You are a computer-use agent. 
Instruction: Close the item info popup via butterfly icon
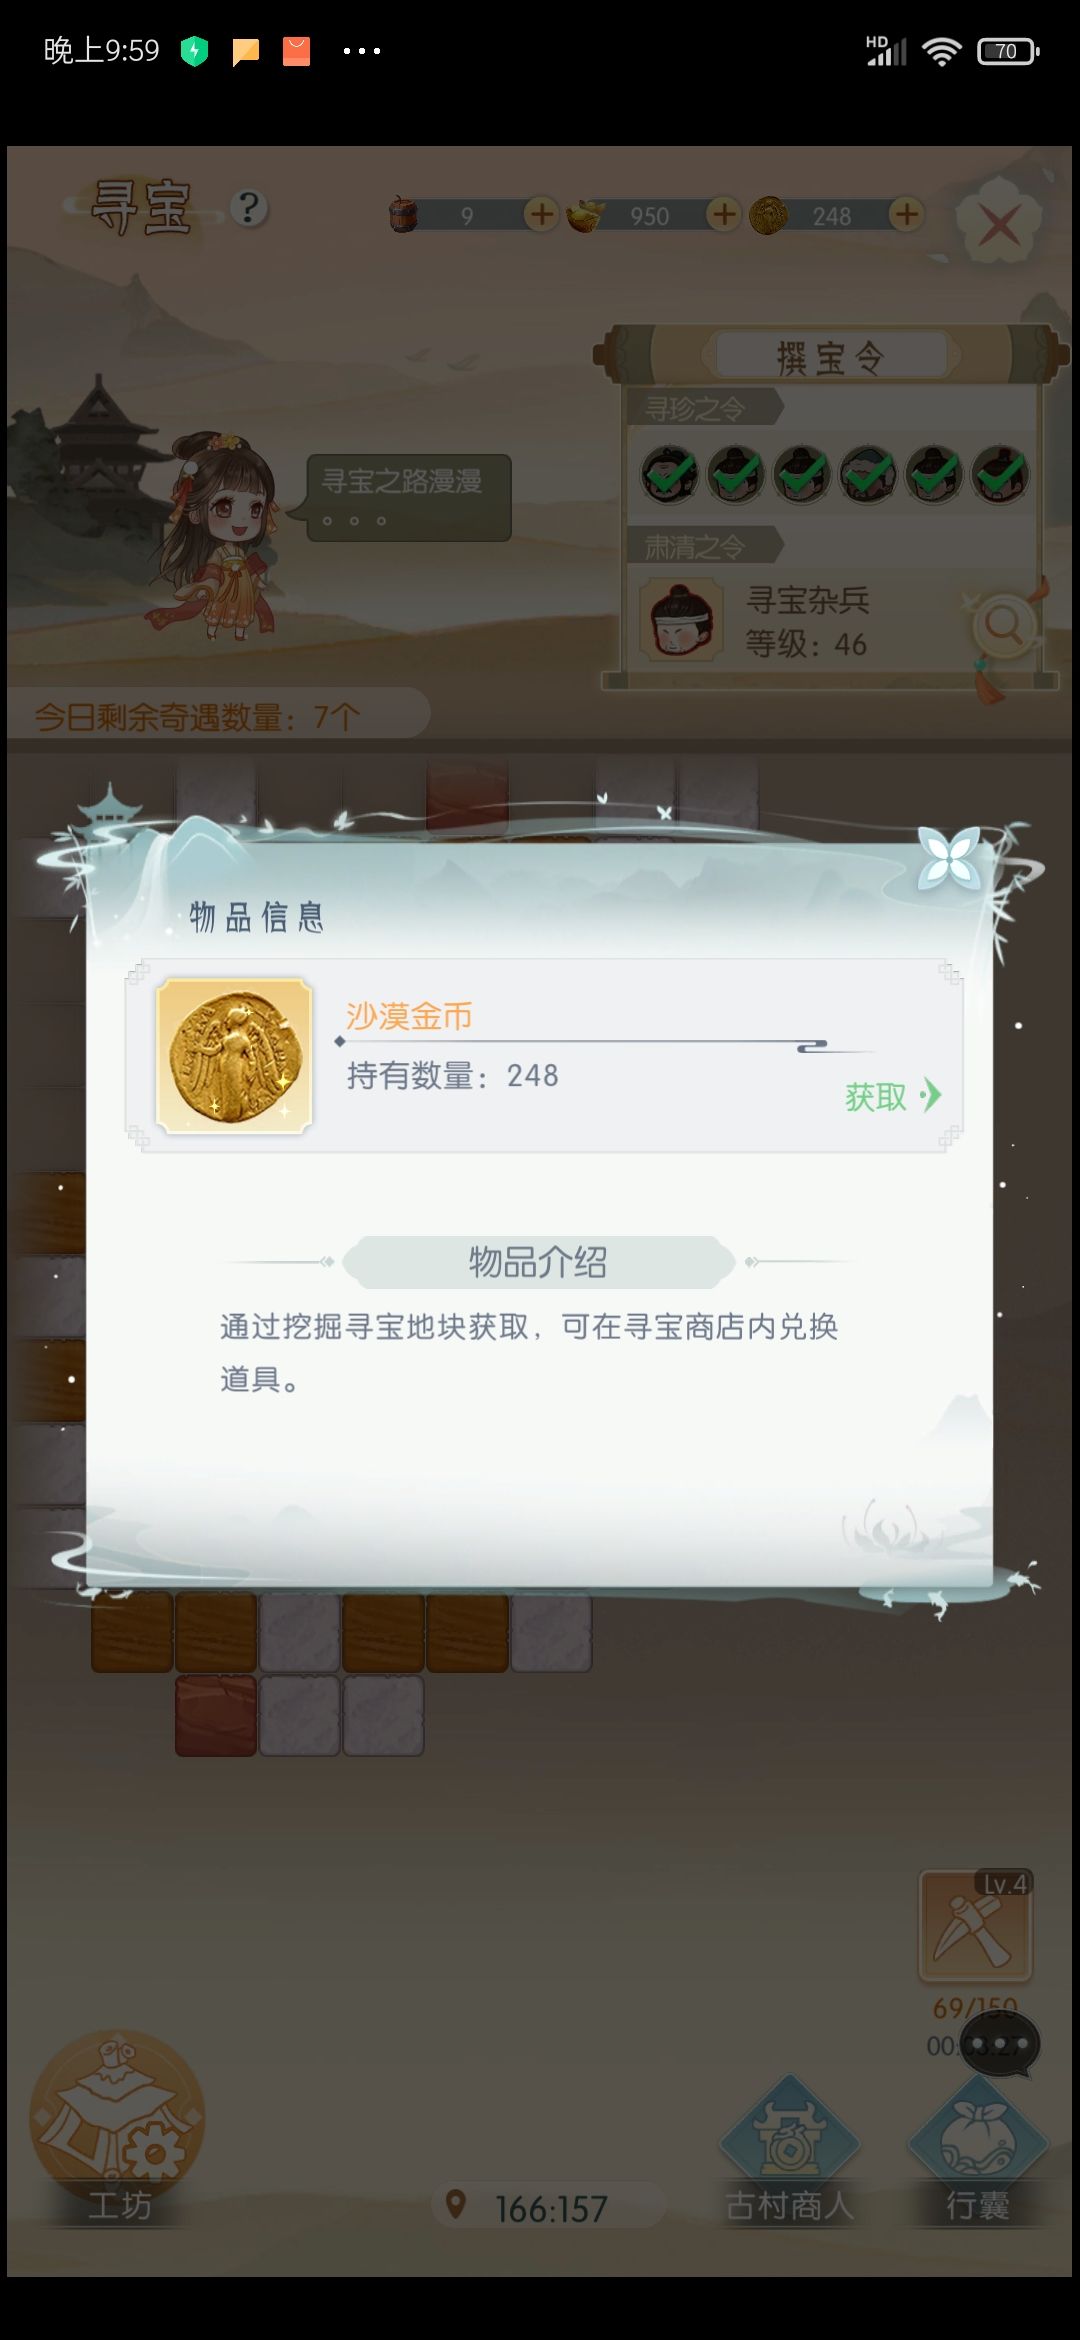pos(950,859)
